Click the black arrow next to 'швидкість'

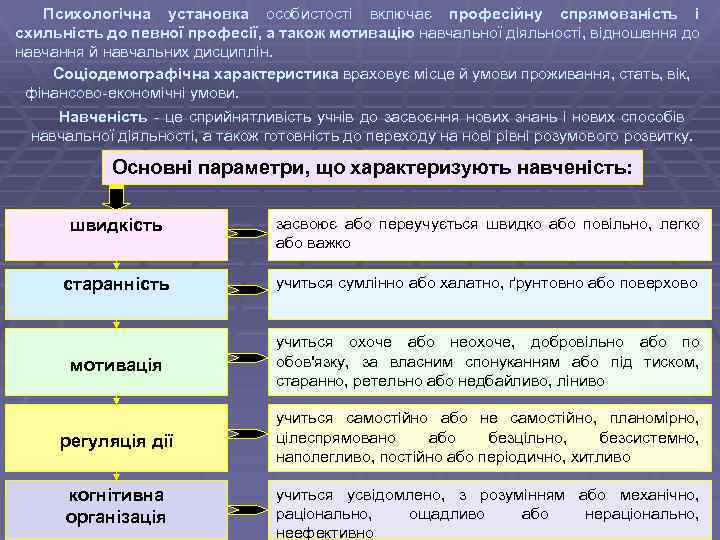248,233
